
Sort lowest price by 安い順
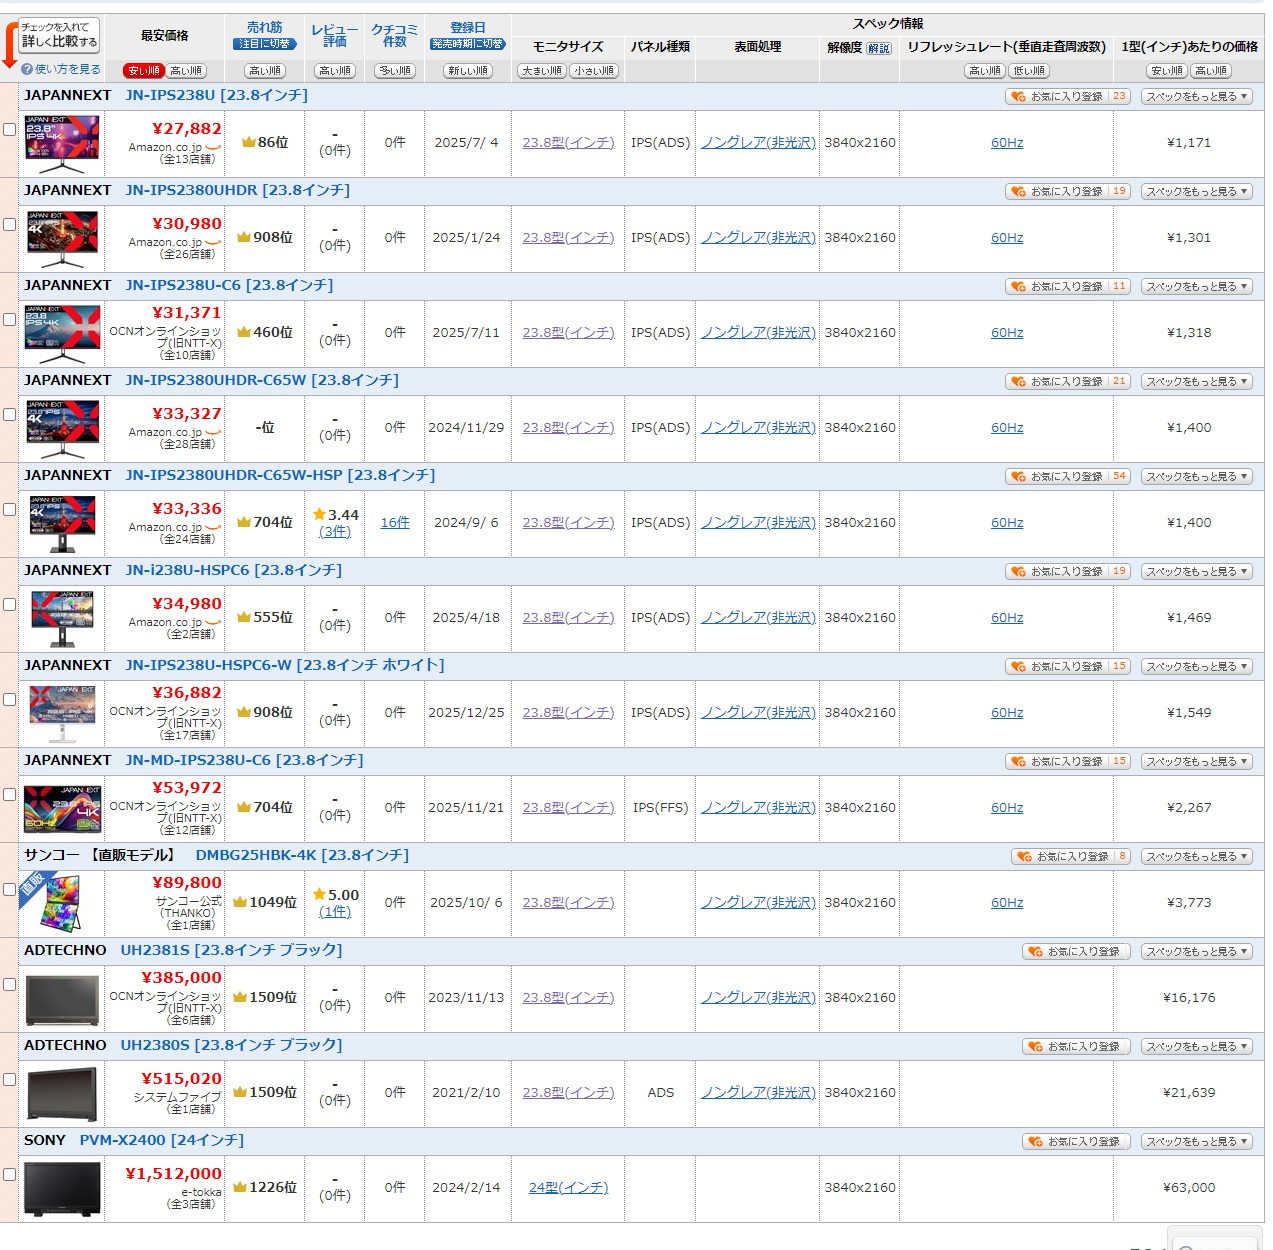point(143,71)
